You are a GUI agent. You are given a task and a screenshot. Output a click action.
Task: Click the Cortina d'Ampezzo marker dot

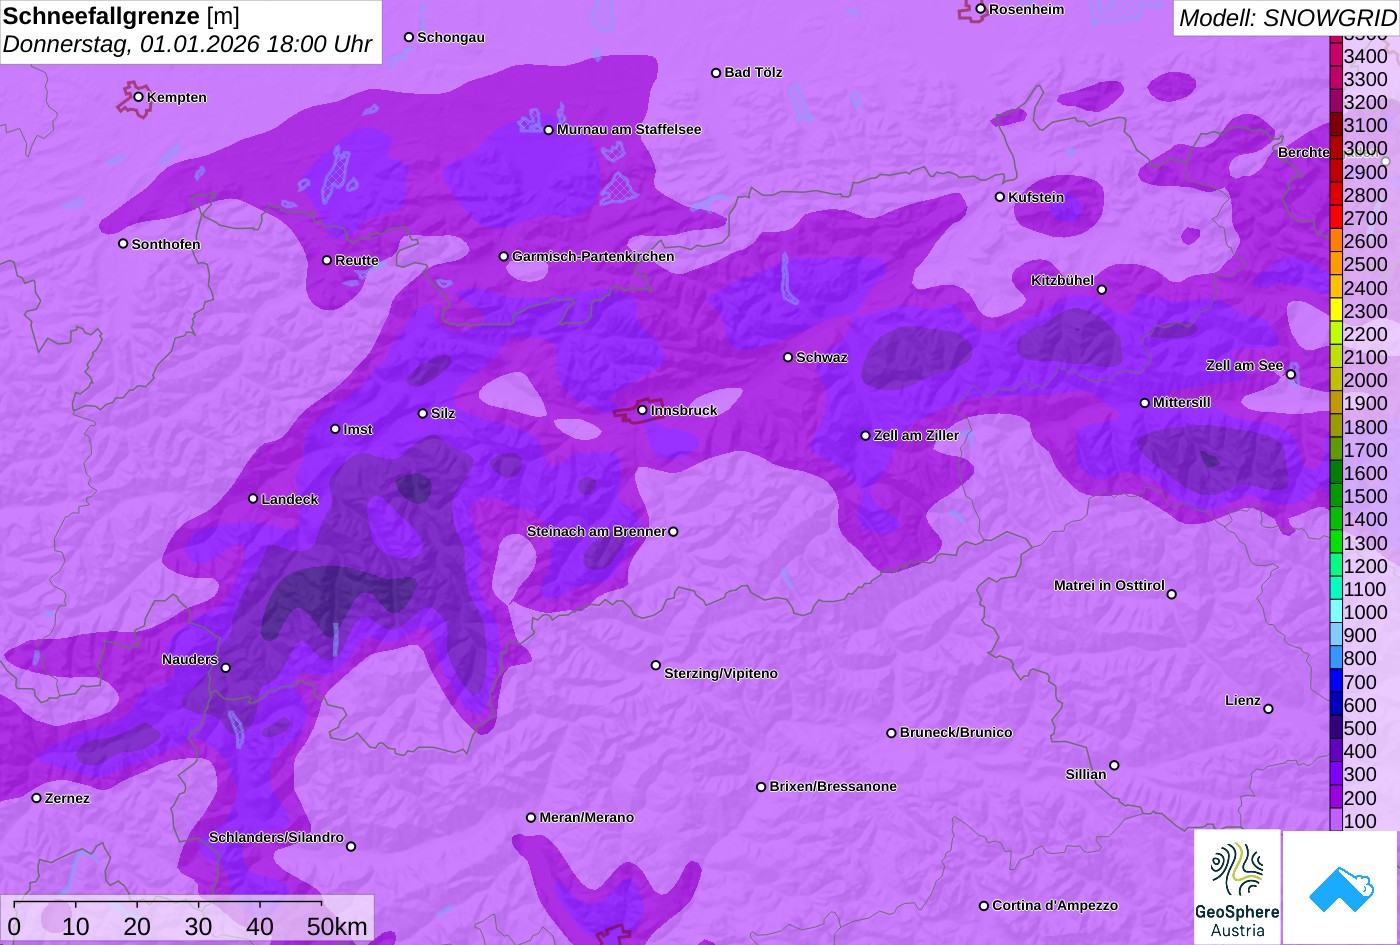coord(984,906)
